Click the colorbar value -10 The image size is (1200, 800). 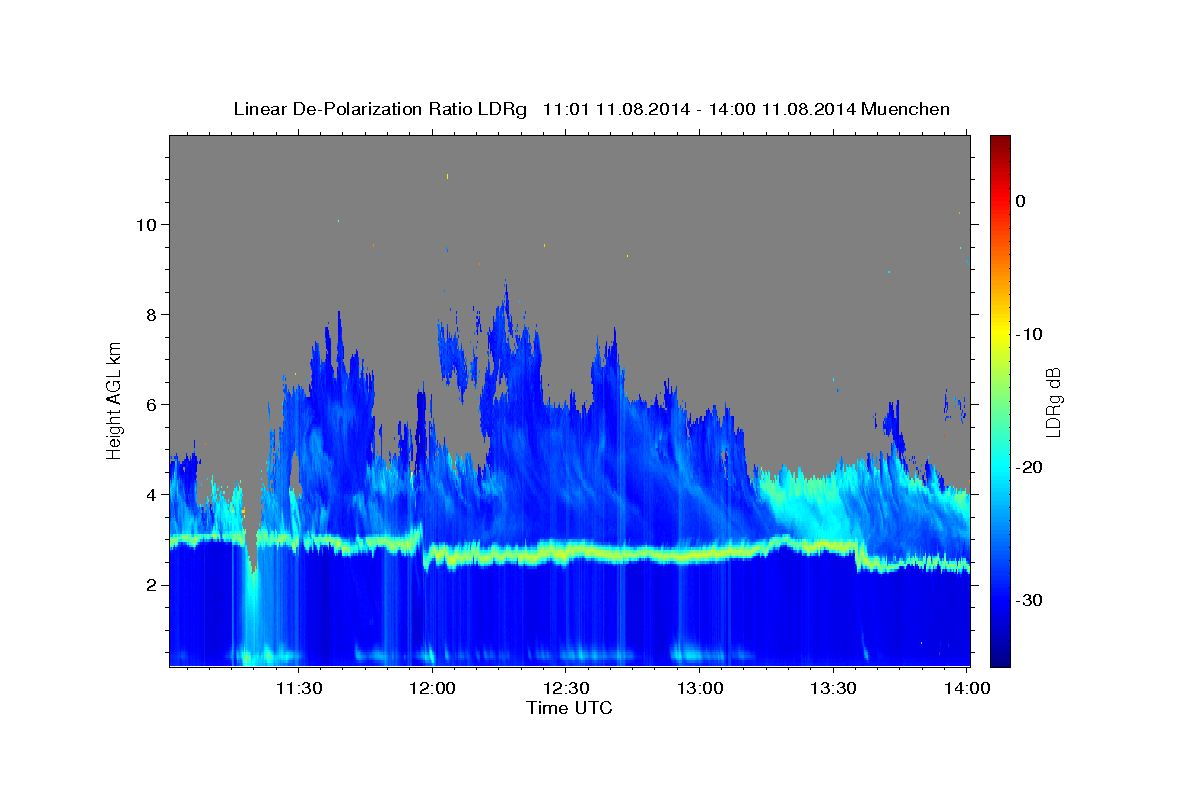[x=1030, y=334]
